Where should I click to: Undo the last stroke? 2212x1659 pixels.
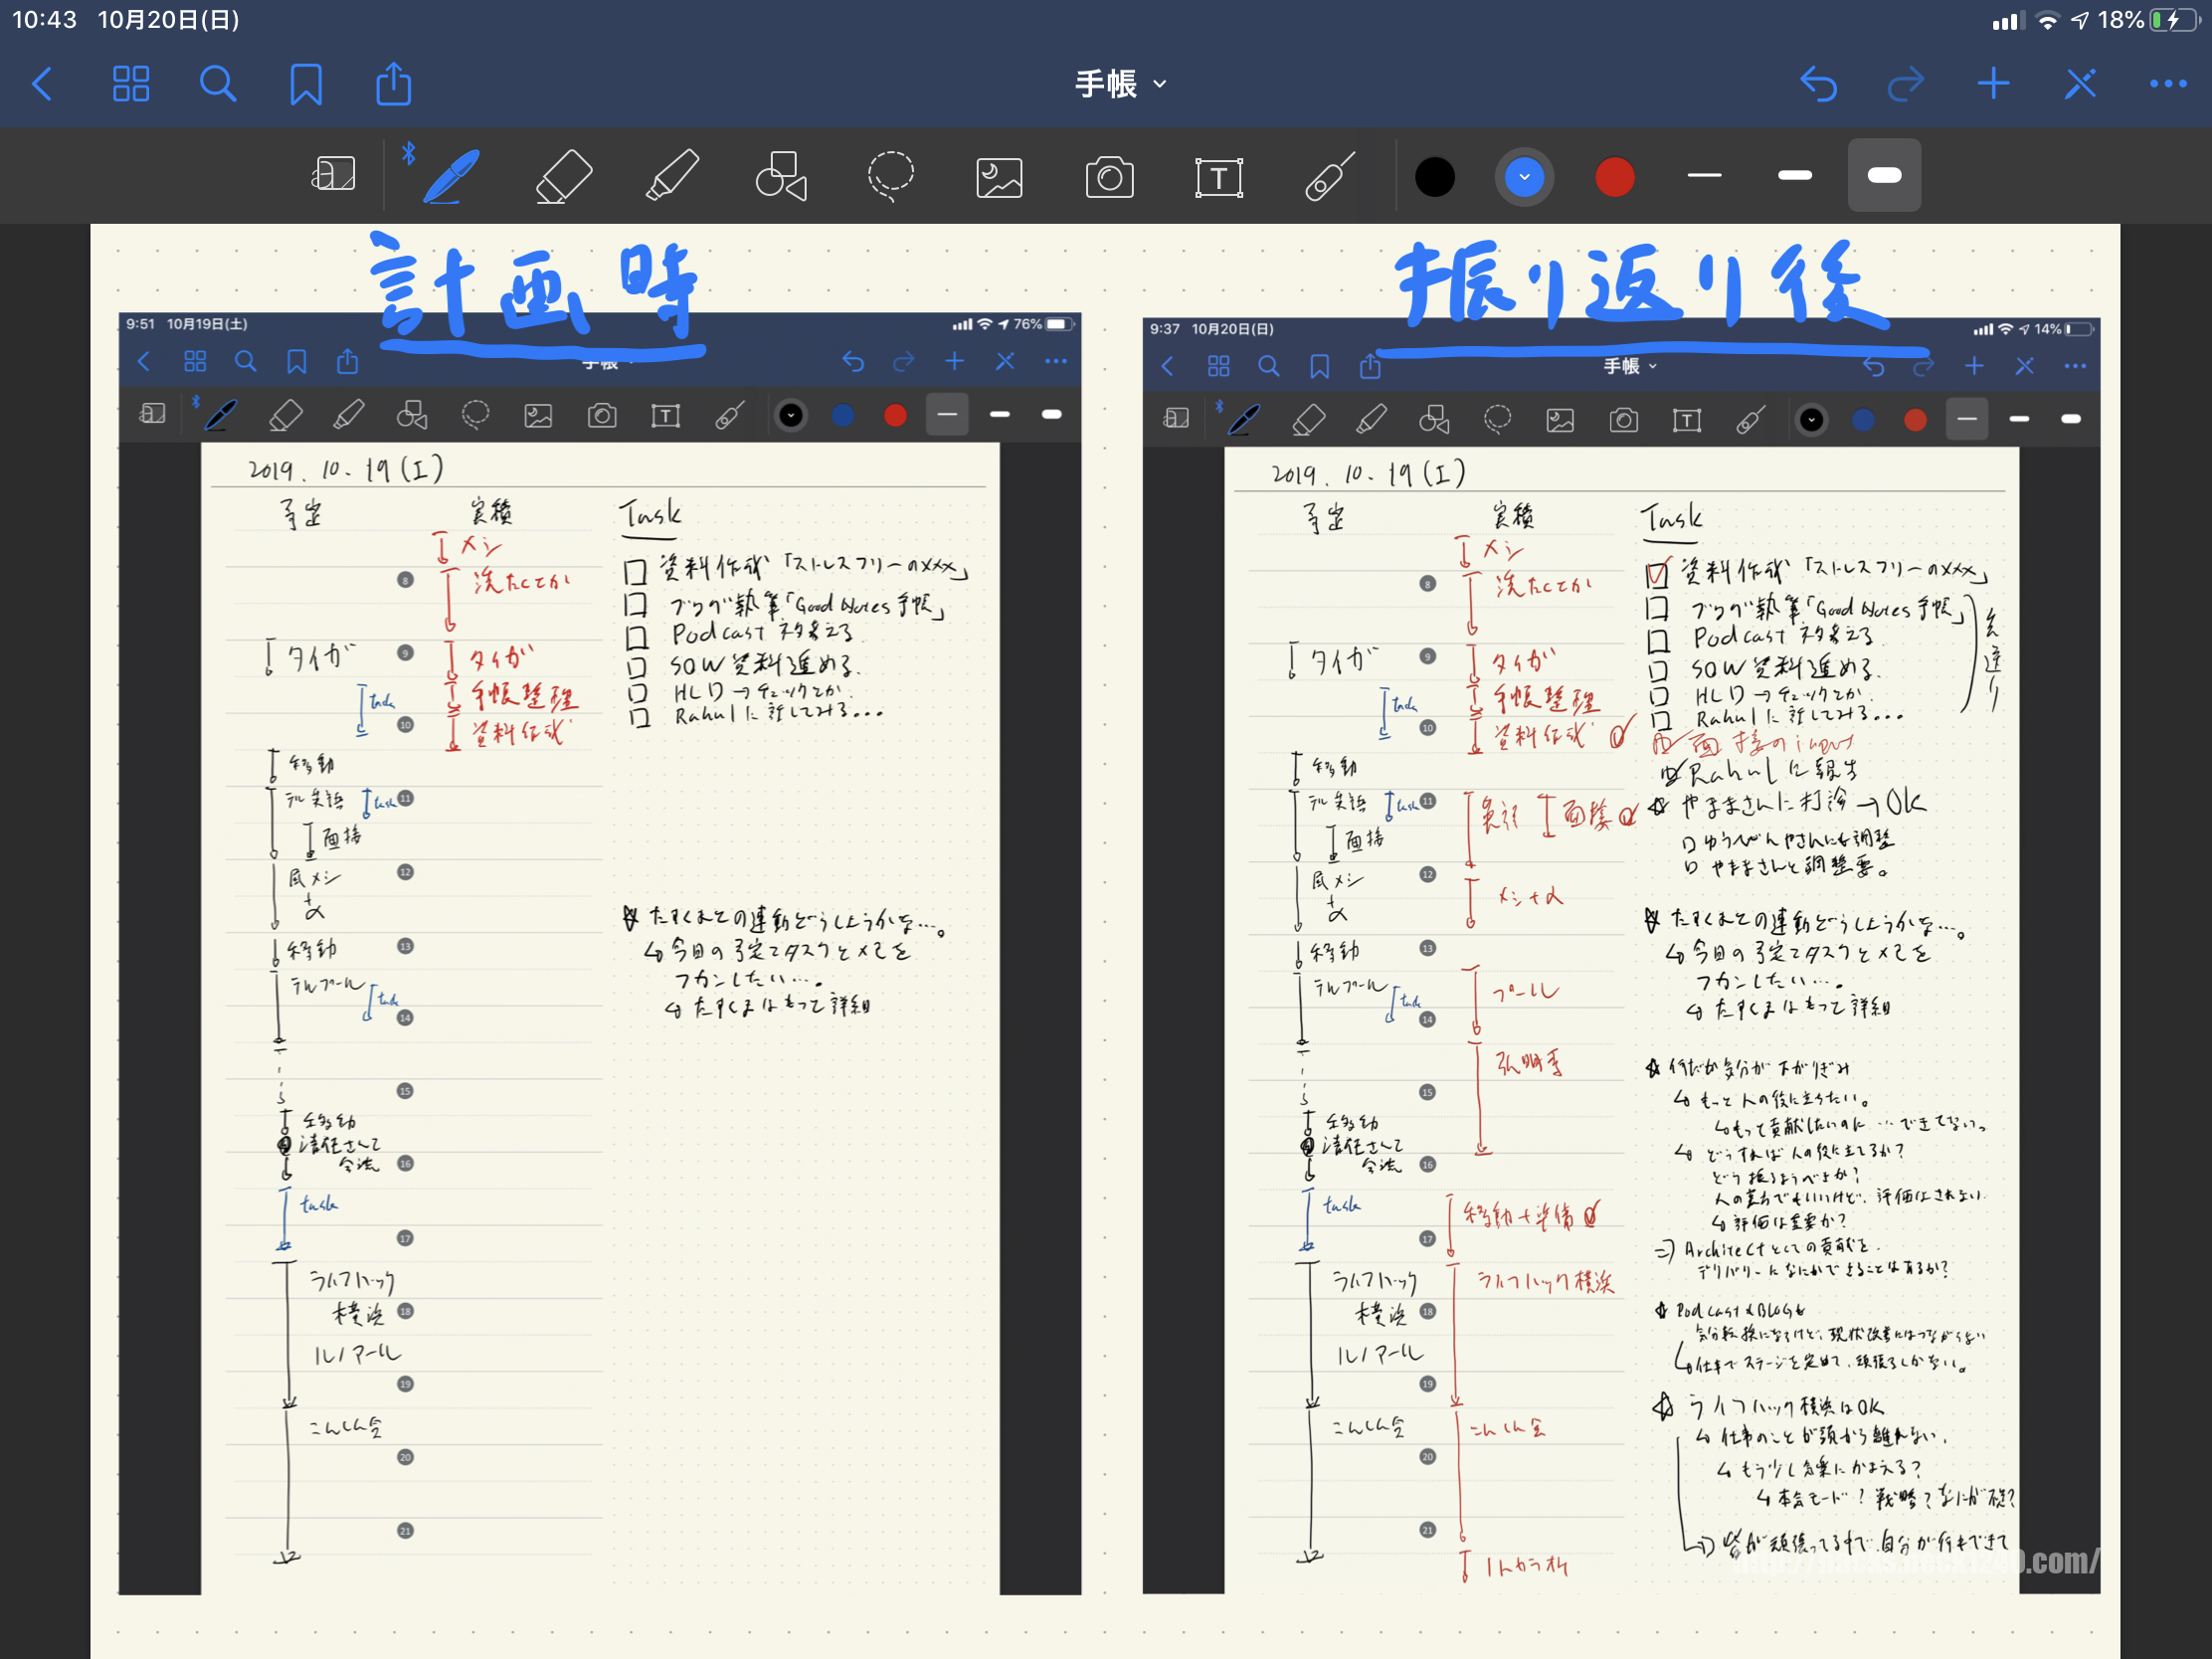click(x=1817, y=84)
